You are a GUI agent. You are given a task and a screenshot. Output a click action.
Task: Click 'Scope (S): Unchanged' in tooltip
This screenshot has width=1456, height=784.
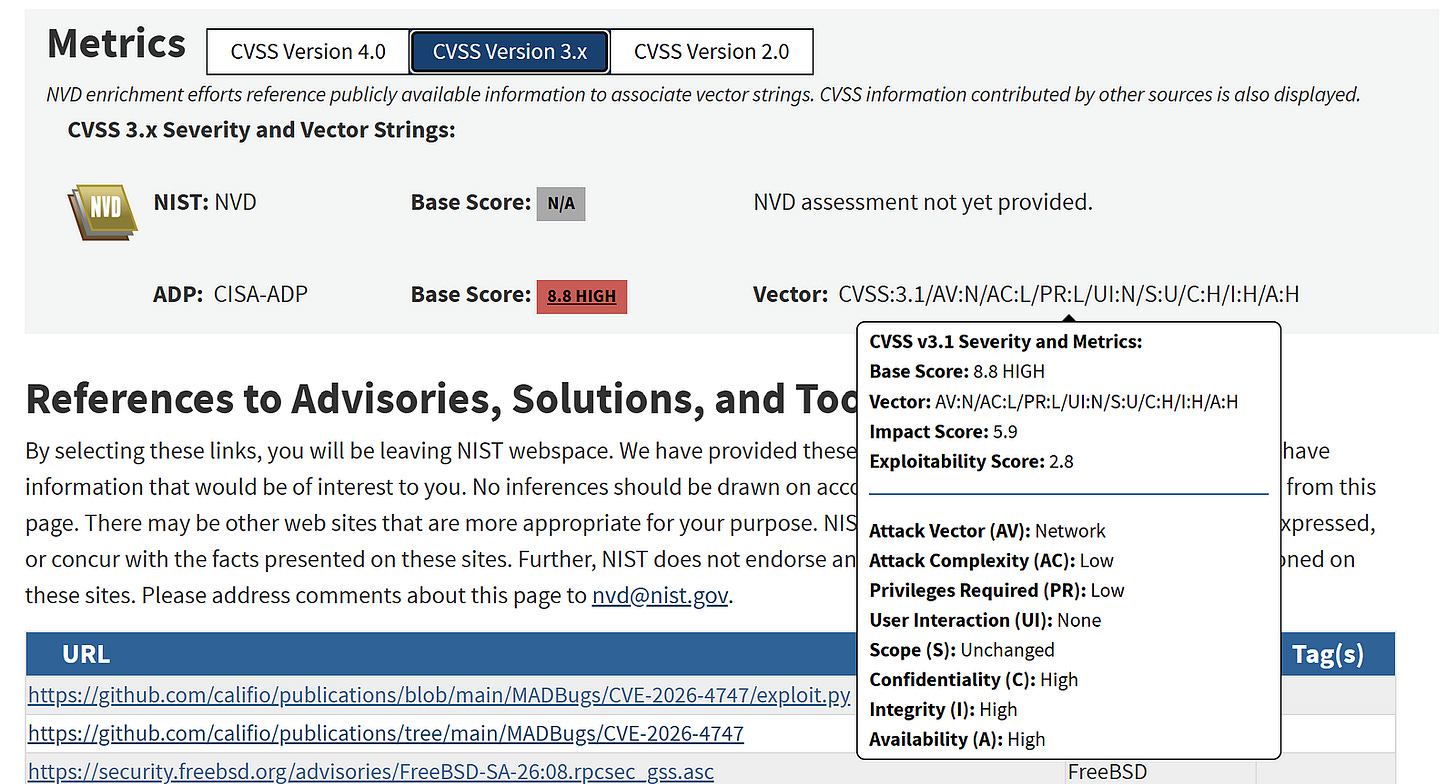pyautogui.click(x=962, y=650)
